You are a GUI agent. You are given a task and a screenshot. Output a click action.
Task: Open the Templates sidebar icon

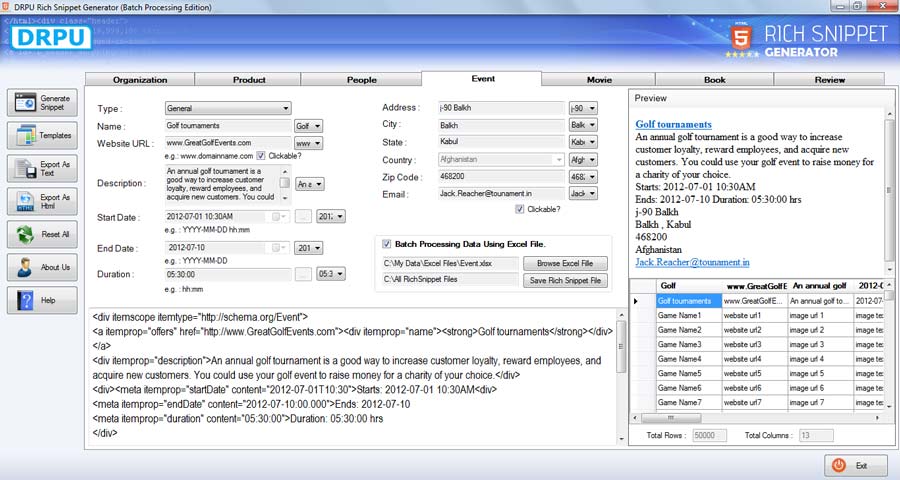coord(26,136)
